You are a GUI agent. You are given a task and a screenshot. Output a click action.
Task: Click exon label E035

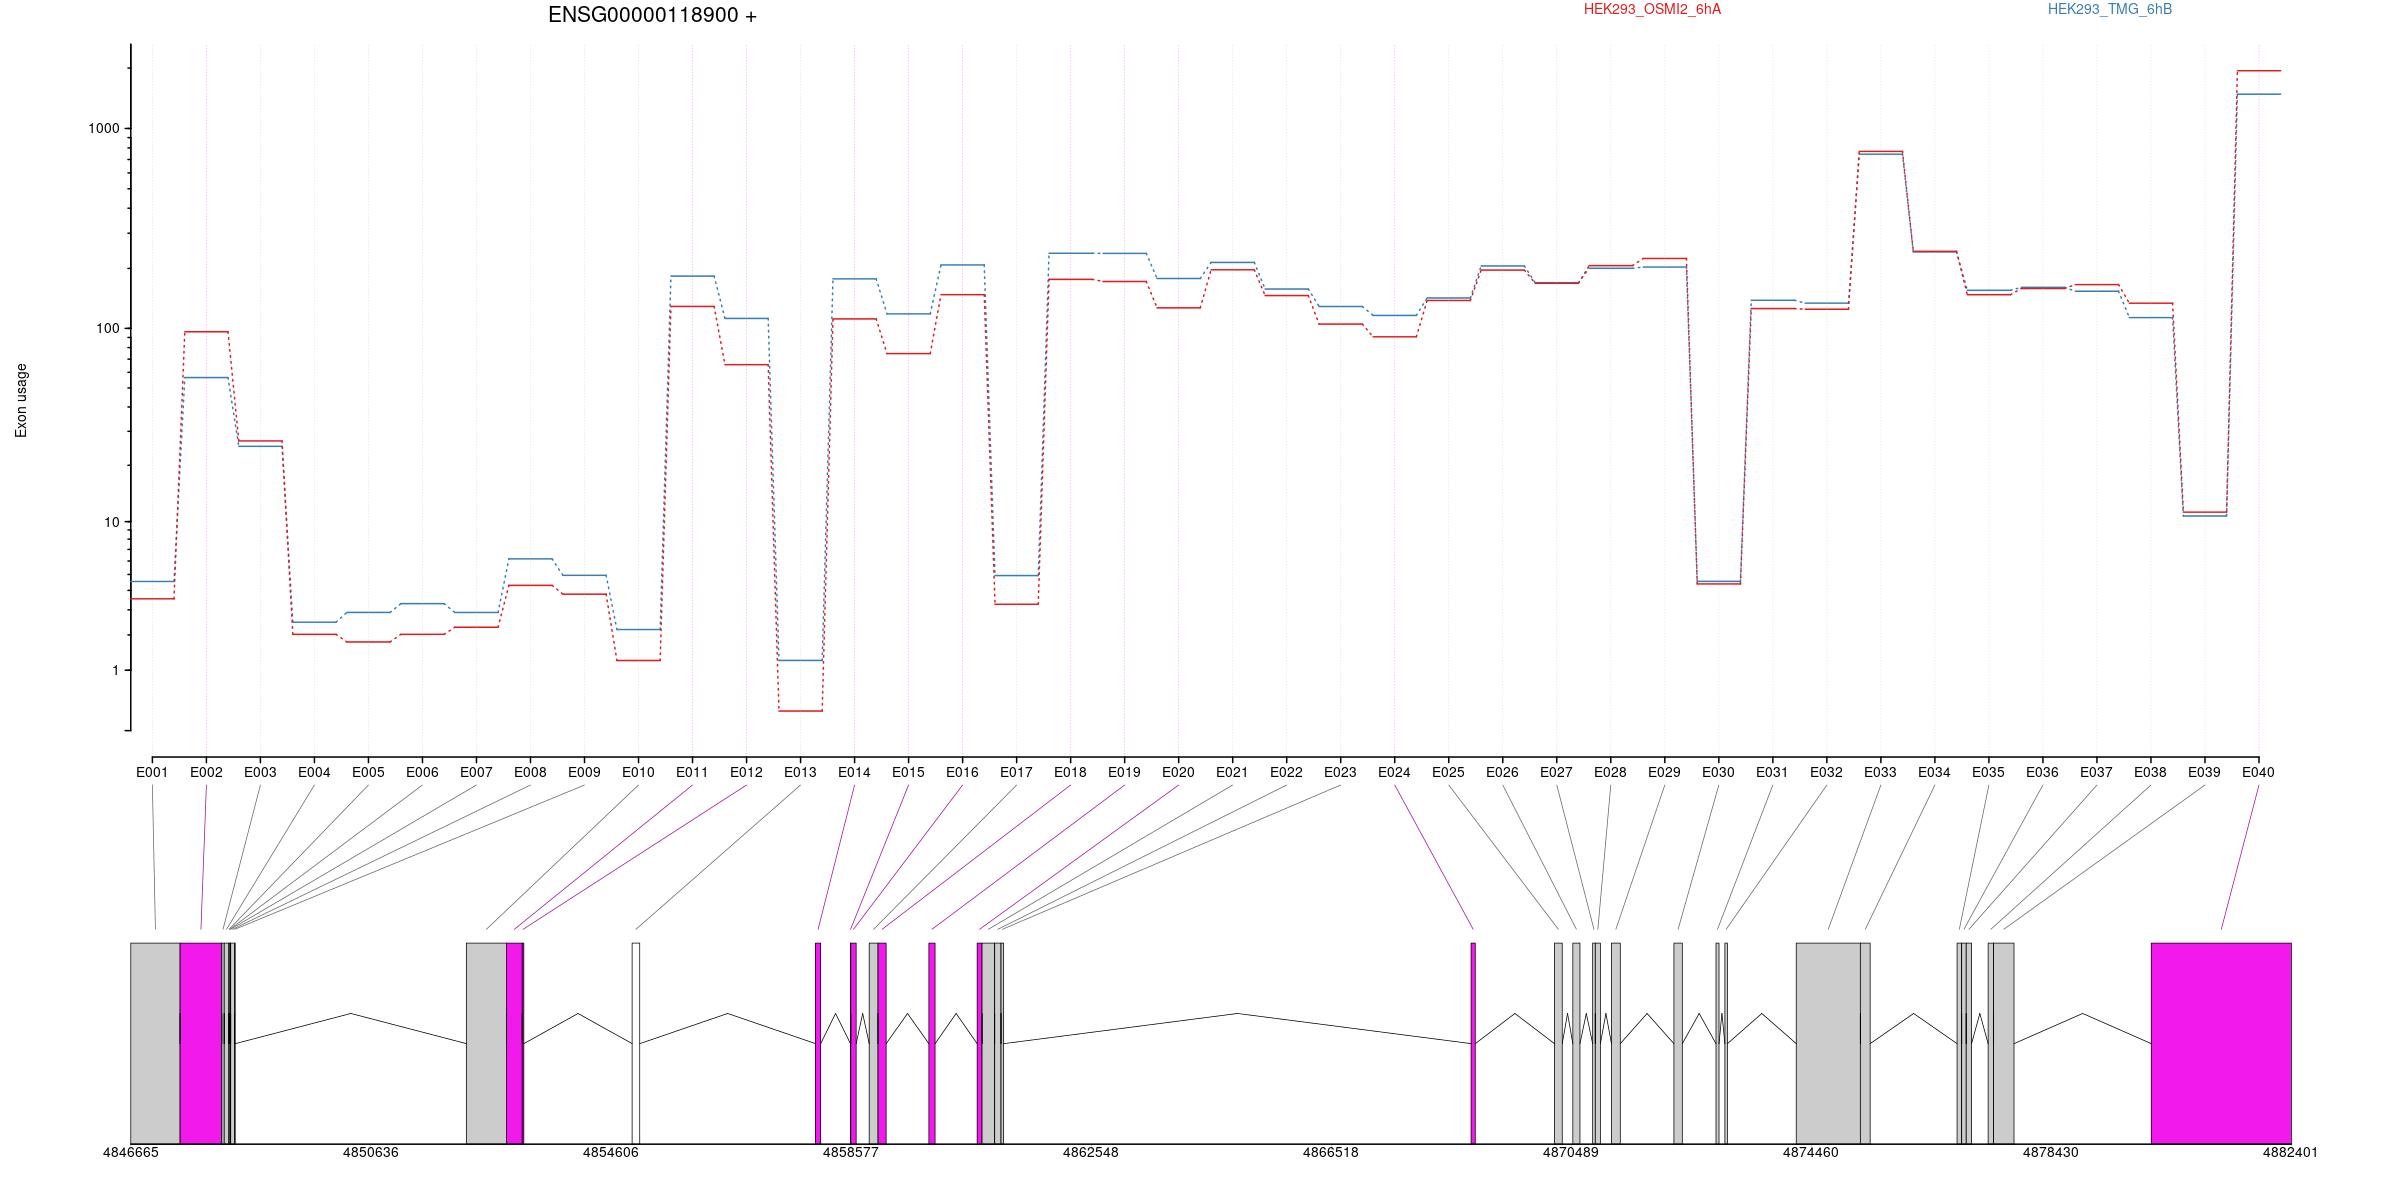1988,772
